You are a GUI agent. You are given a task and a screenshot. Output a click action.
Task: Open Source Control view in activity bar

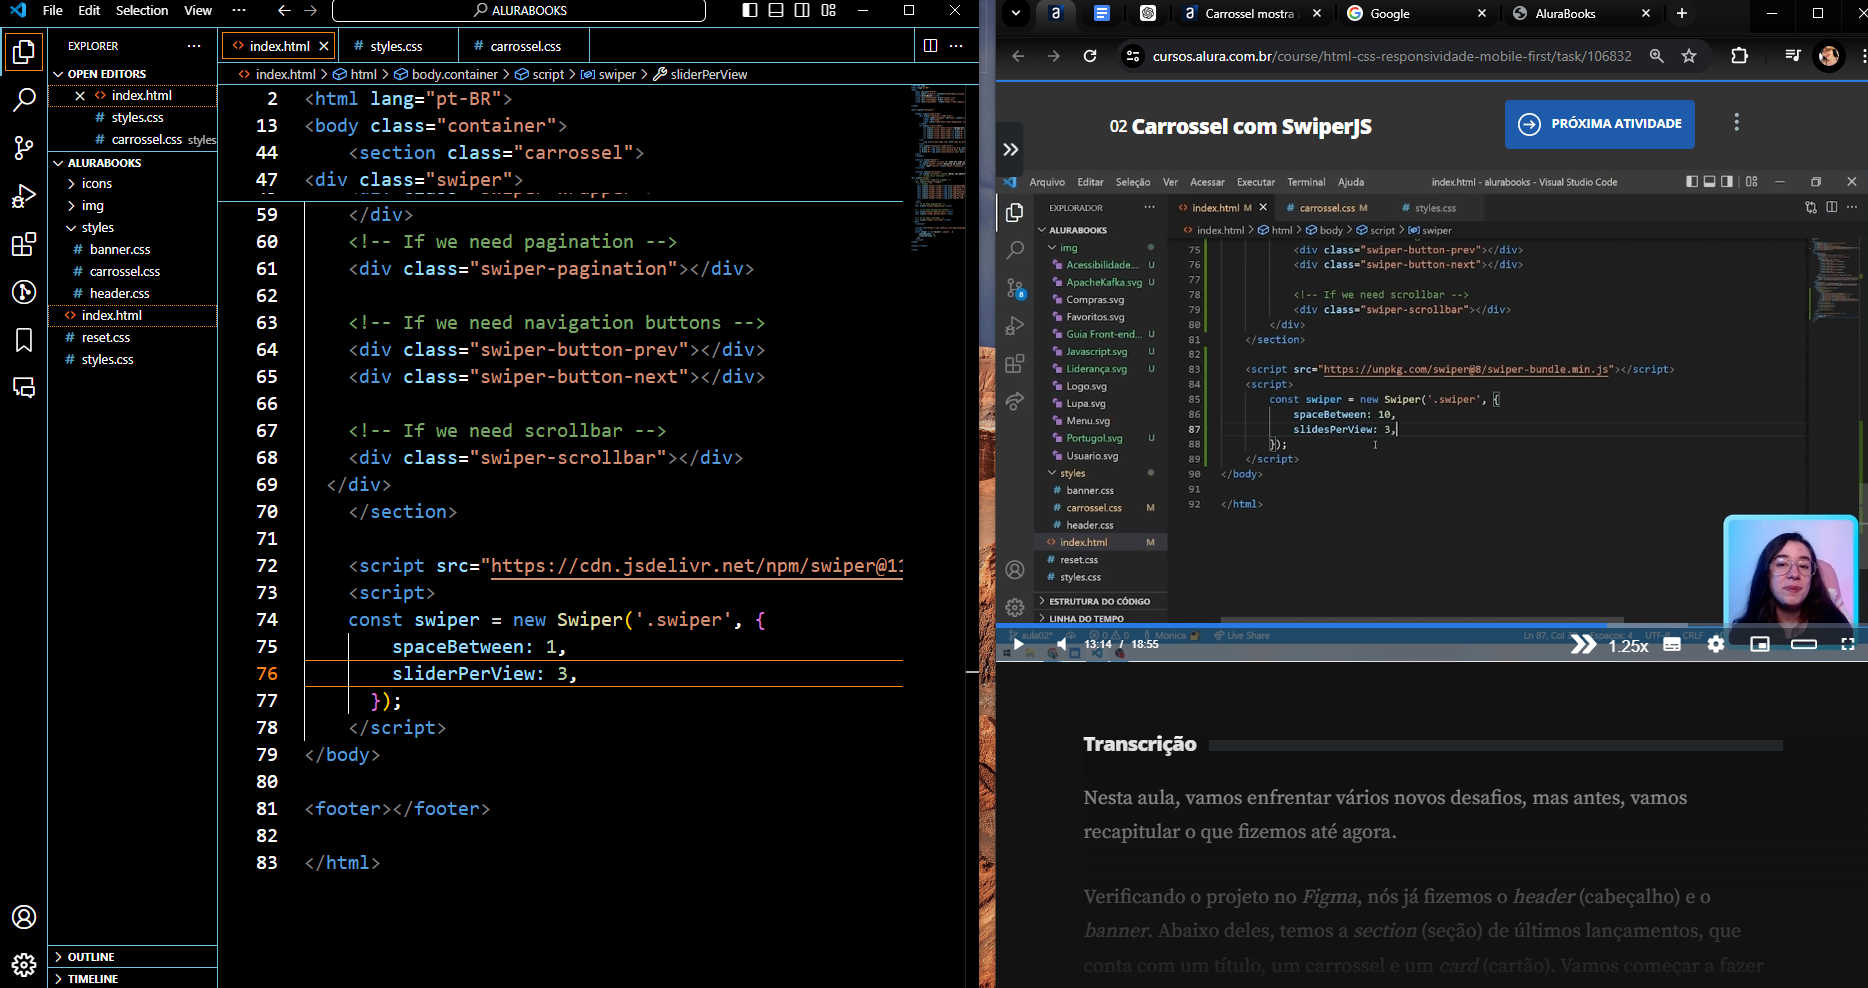(24, 148)
